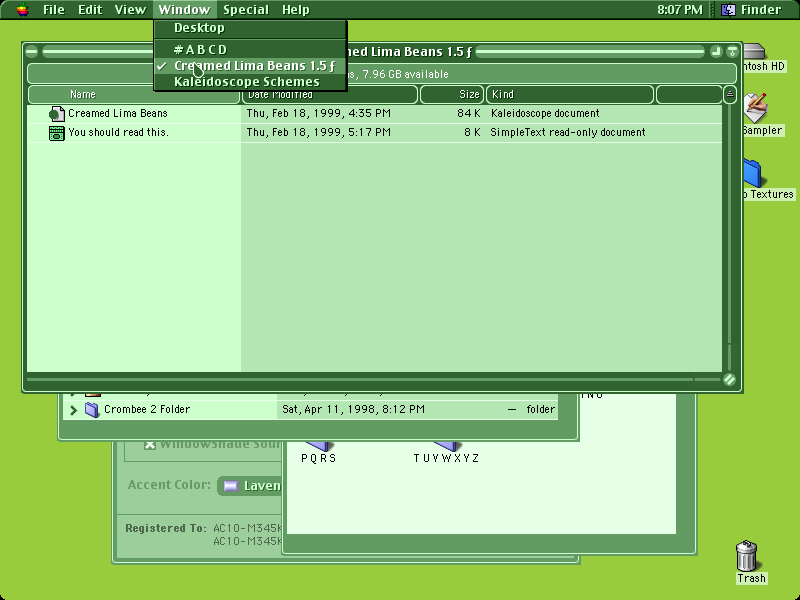Image resolution: width=800 pixels, height=600 pixels.
Task: Choose '# A B C D' from the Window menu
Action: tap(251, 49)
